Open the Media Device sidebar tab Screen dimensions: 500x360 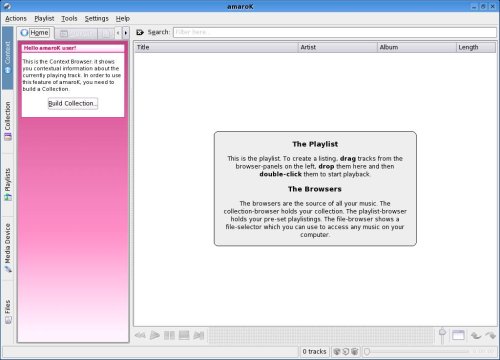tap(8, 248)
